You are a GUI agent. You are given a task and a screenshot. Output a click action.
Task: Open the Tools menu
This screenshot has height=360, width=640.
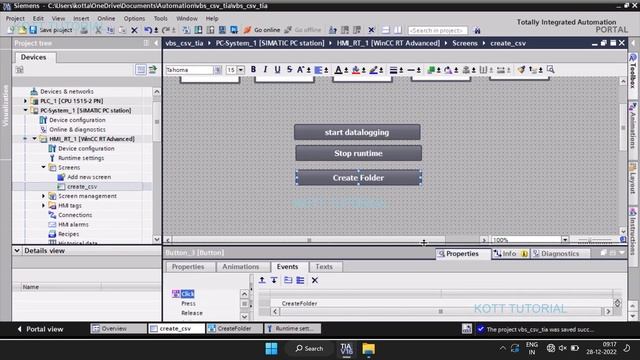pyautogui.click(x=160, y=18)
